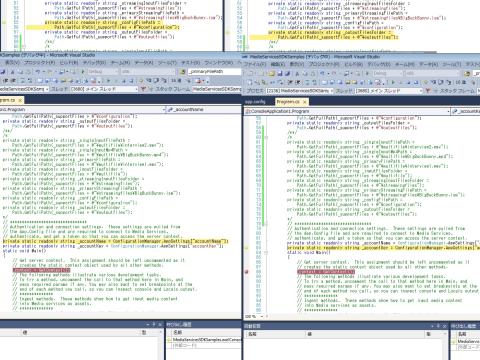Open 編集(E) menu in right window
The width and height of the screenshot is (480, 360).
pos(277,64)
